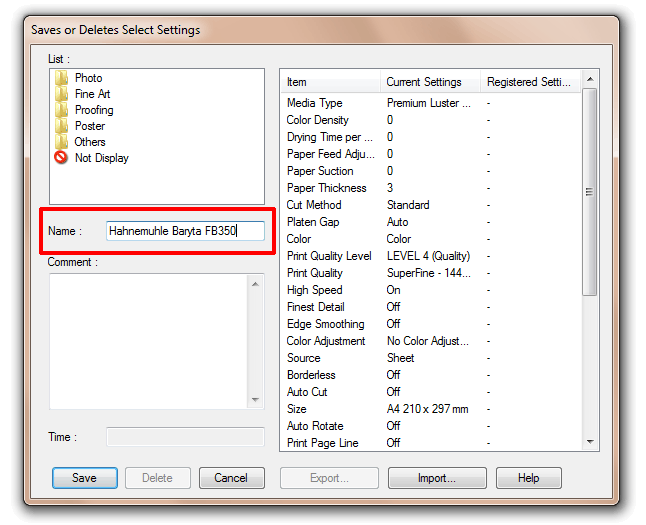The height and width of the screenshot is (525, 646).
Task: Select the Auto Rotate row
Action: pyautogui.click(x=431, y=426)
